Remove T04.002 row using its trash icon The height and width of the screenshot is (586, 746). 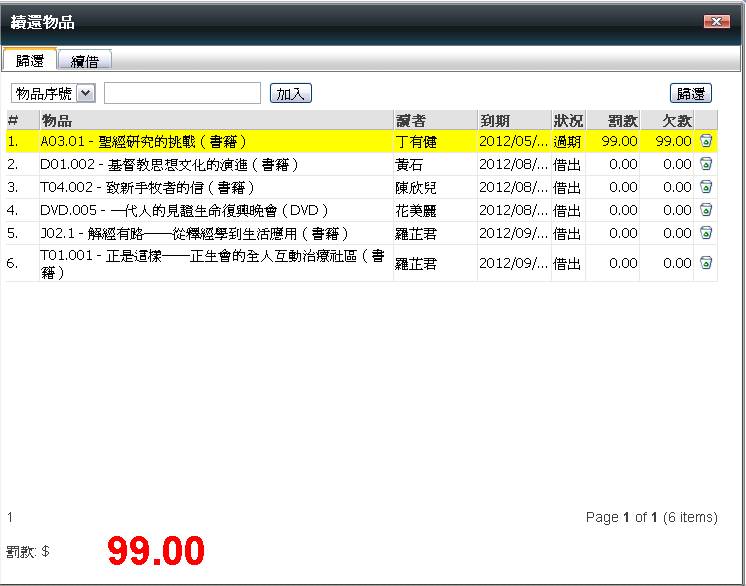pyautogui.click(x=706, y=187)
